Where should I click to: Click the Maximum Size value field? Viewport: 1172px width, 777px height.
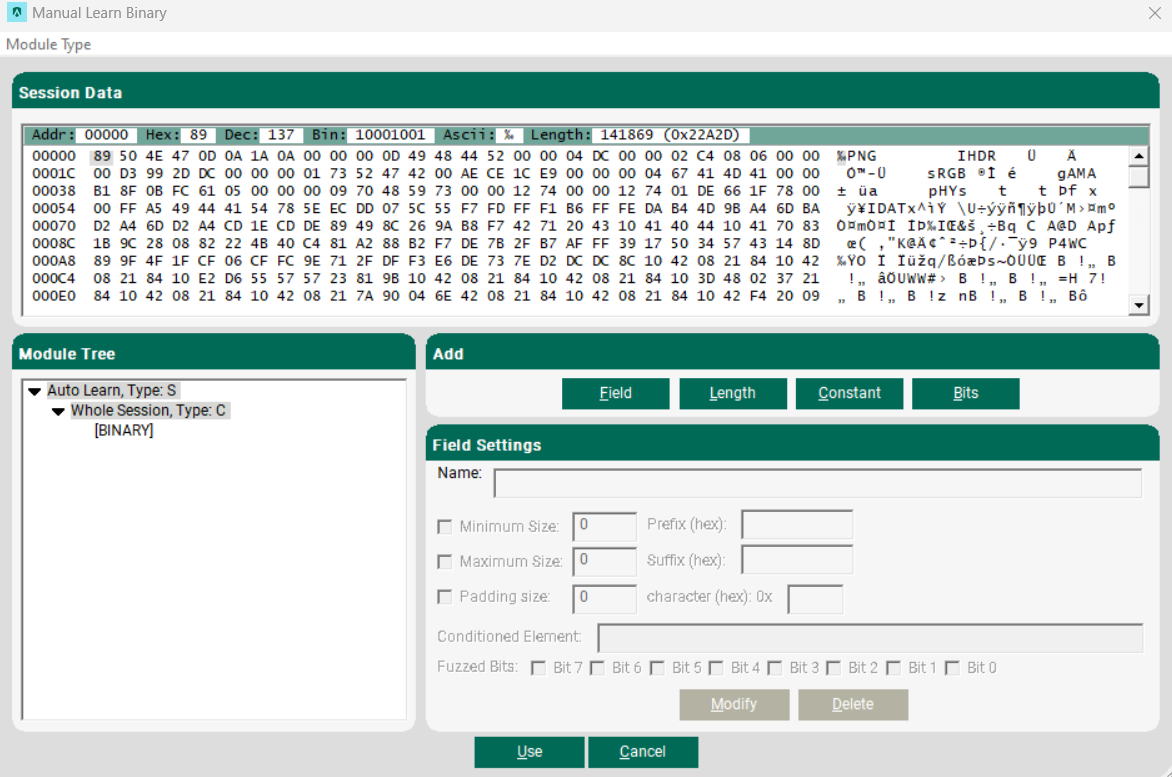605,561
